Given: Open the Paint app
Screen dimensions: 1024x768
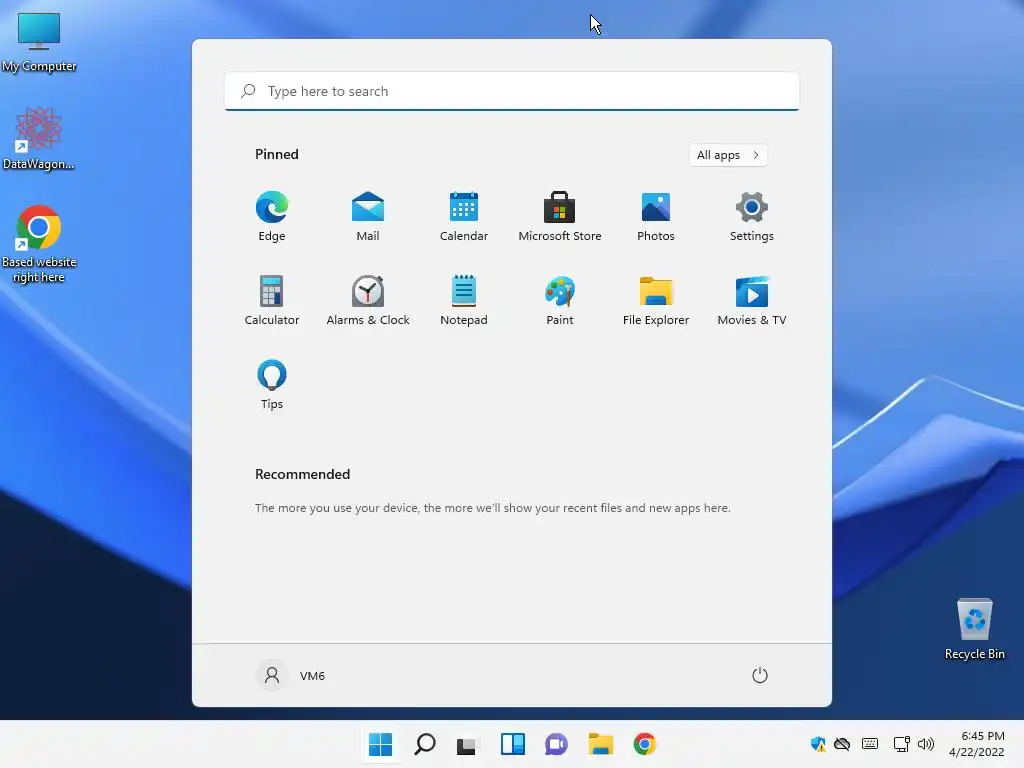Looking at the screenshot, I should point(560,300).
